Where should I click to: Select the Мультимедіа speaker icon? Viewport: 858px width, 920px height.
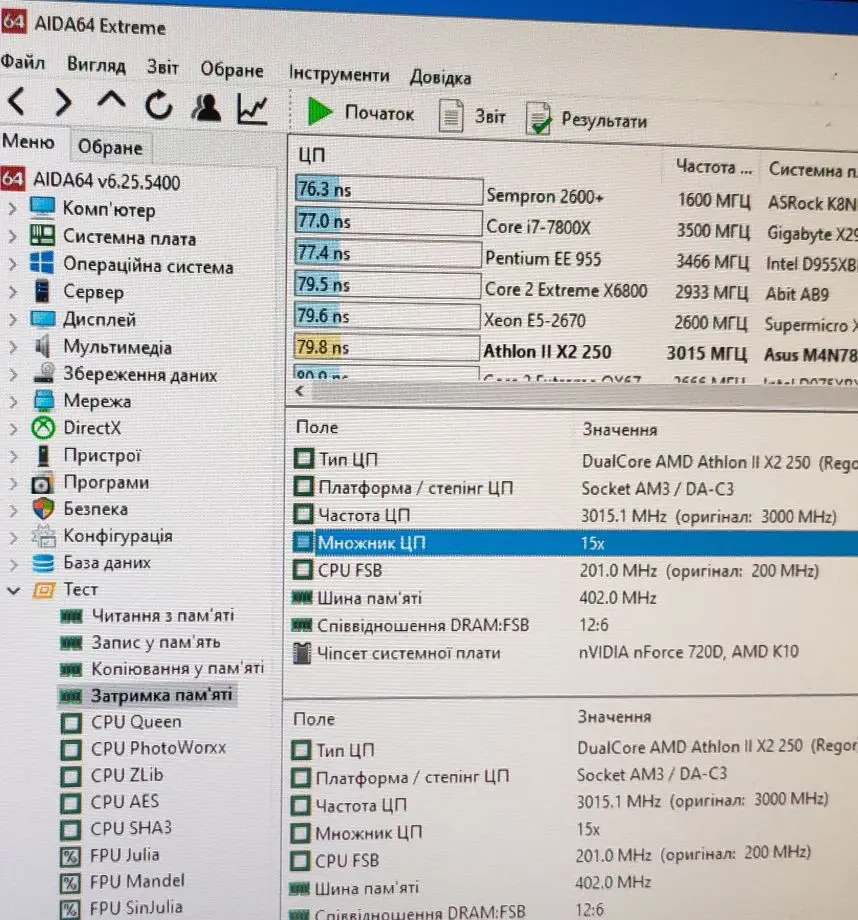pyautogui.click(x=42, y=346)
